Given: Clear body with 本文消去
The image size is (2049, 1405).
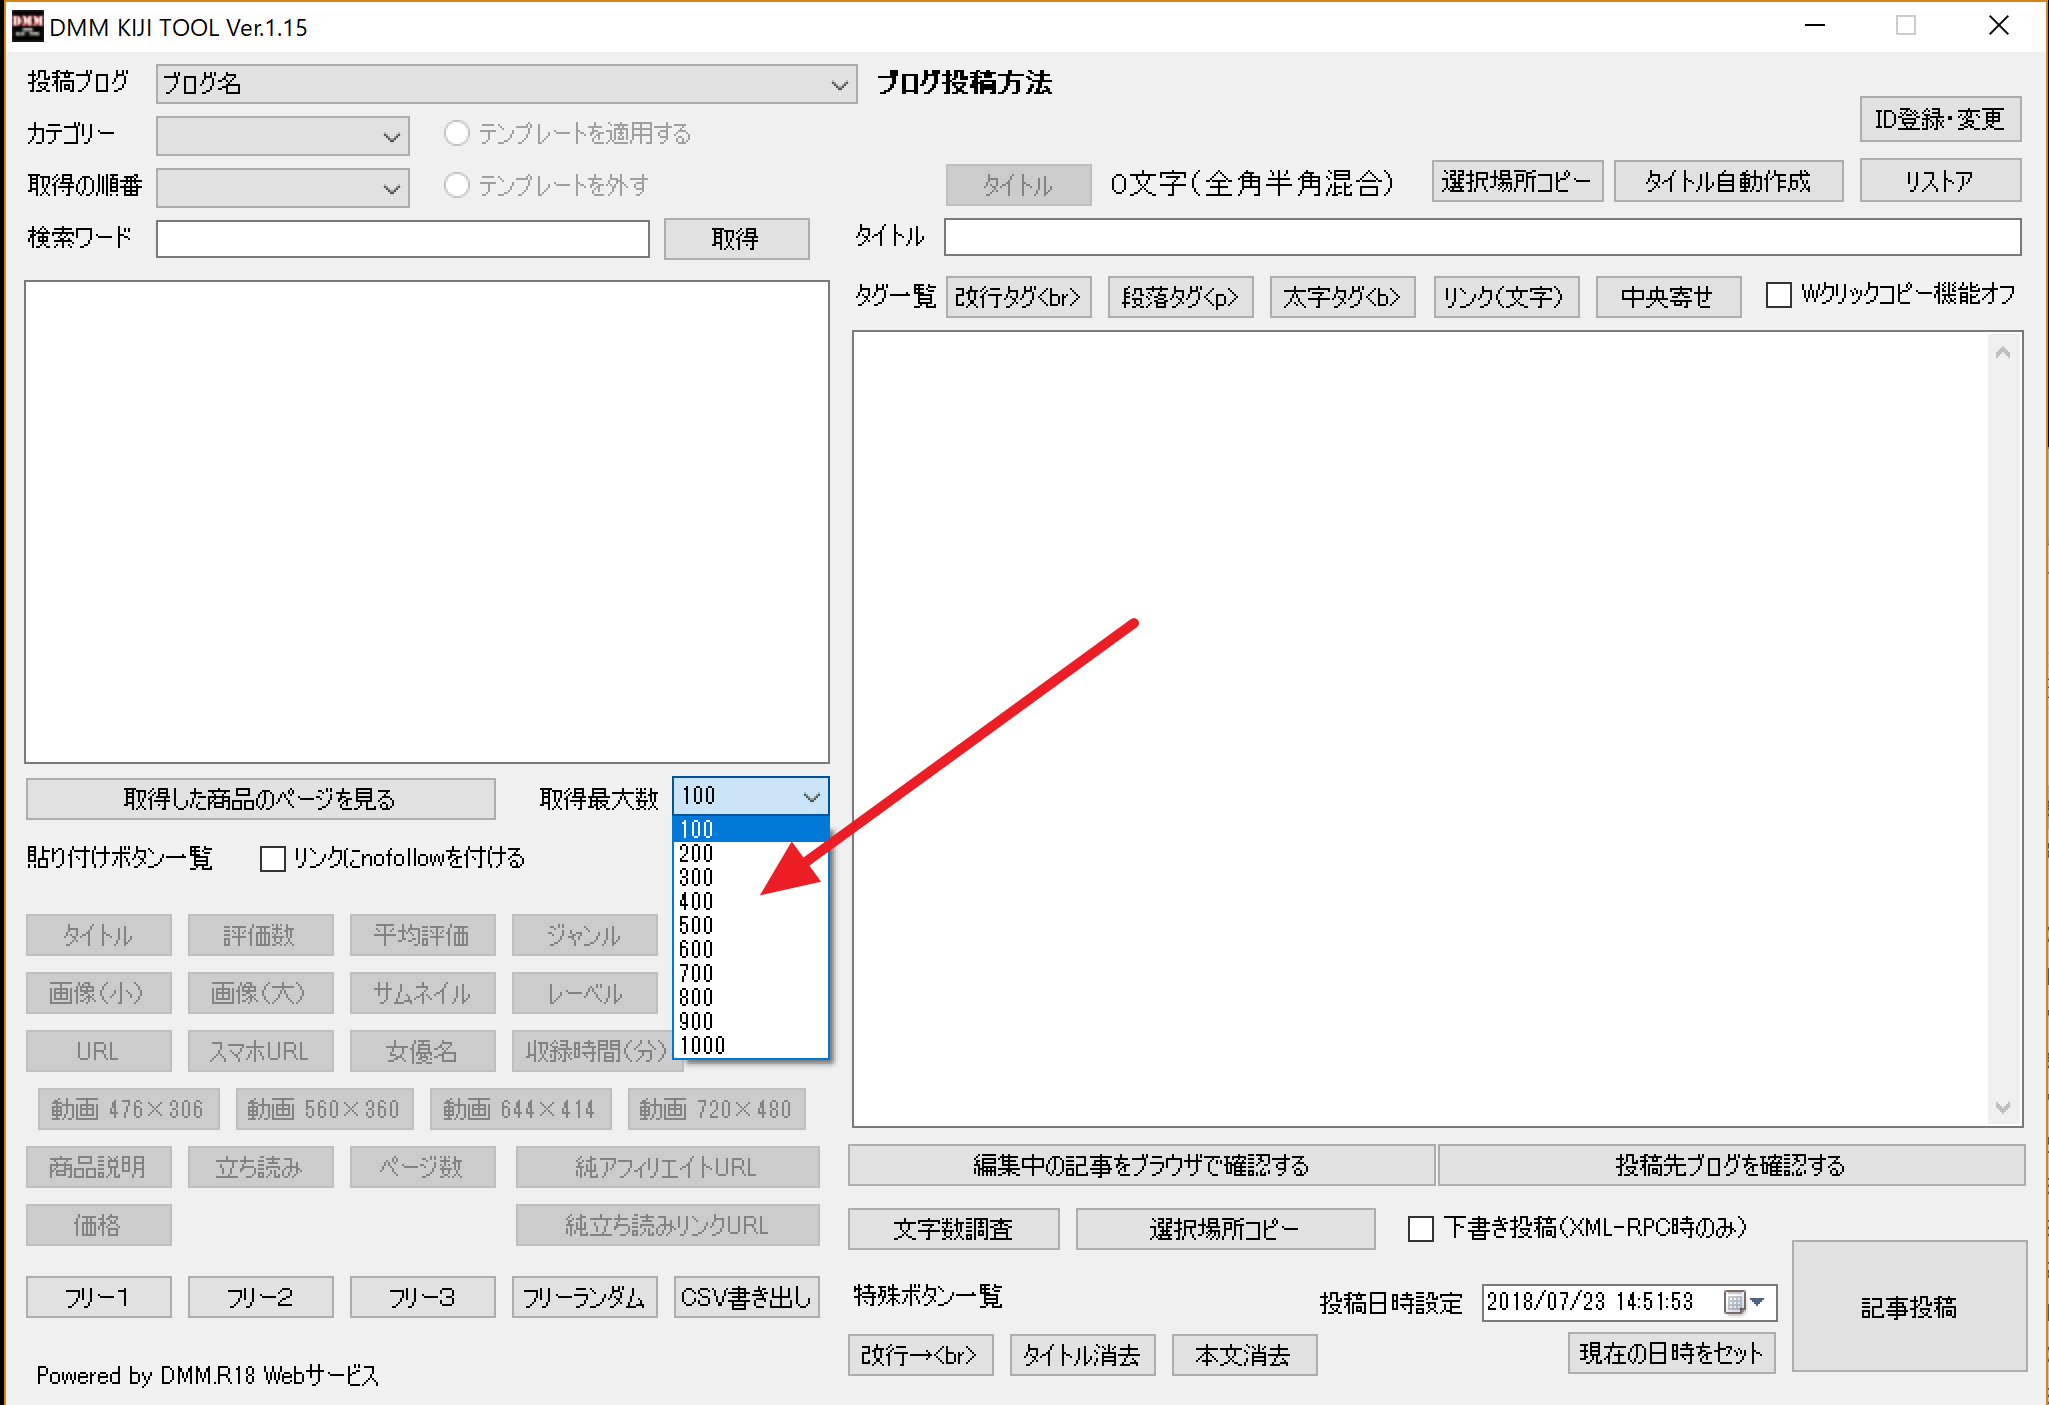Looking at the screenshot, I should point(1244,1355).
